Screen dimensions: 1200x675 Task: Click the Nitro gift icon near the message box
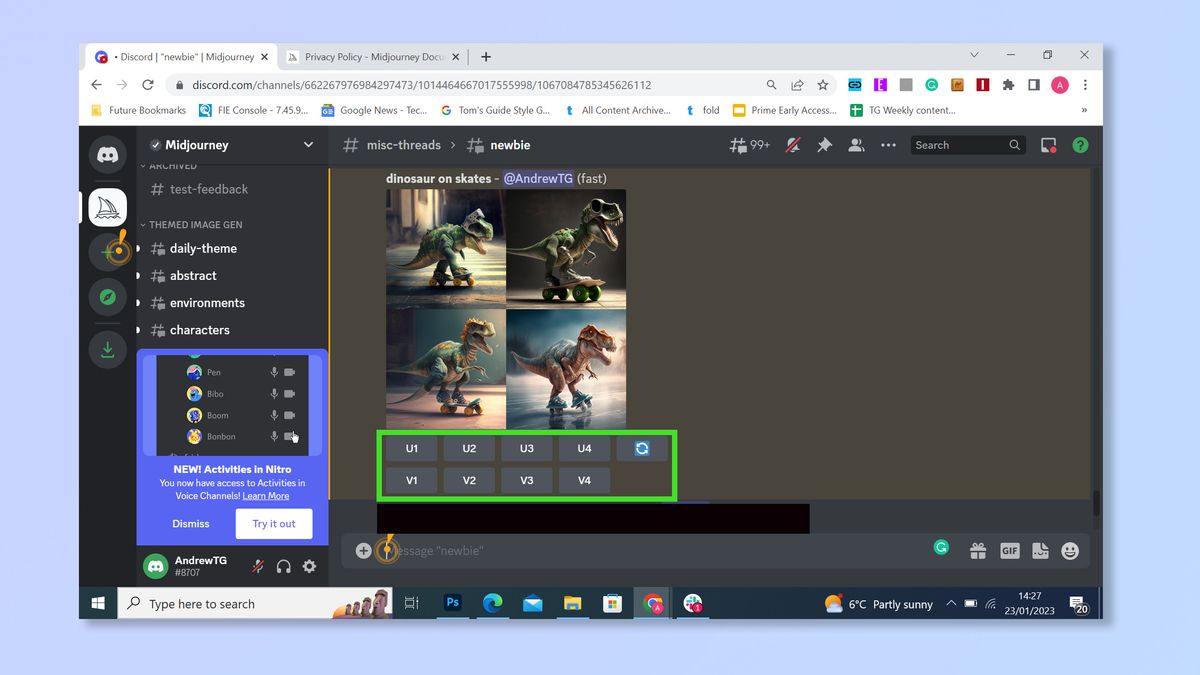pos(977,550)
